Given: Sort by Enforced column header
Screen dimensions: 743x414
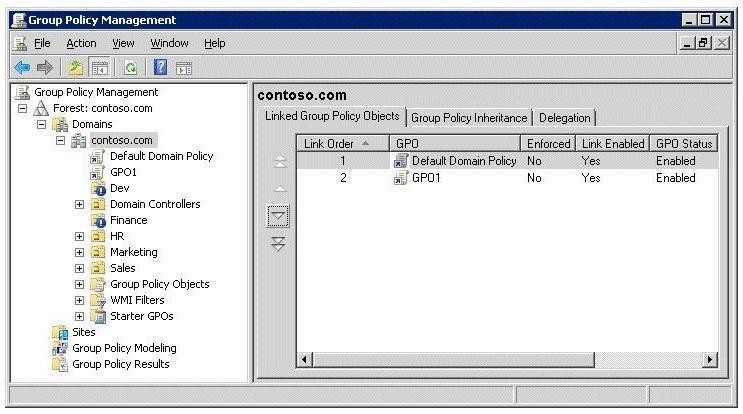Looking at the screenshot, I should tap(548, 144).
